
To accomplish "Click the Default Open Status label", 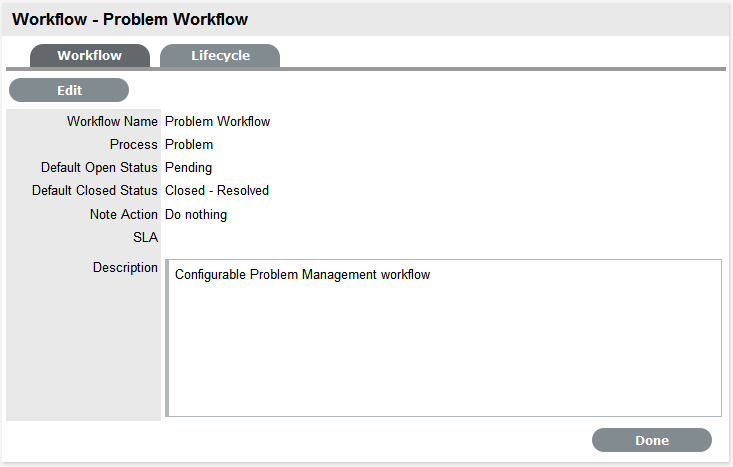I will pos(99,168).
